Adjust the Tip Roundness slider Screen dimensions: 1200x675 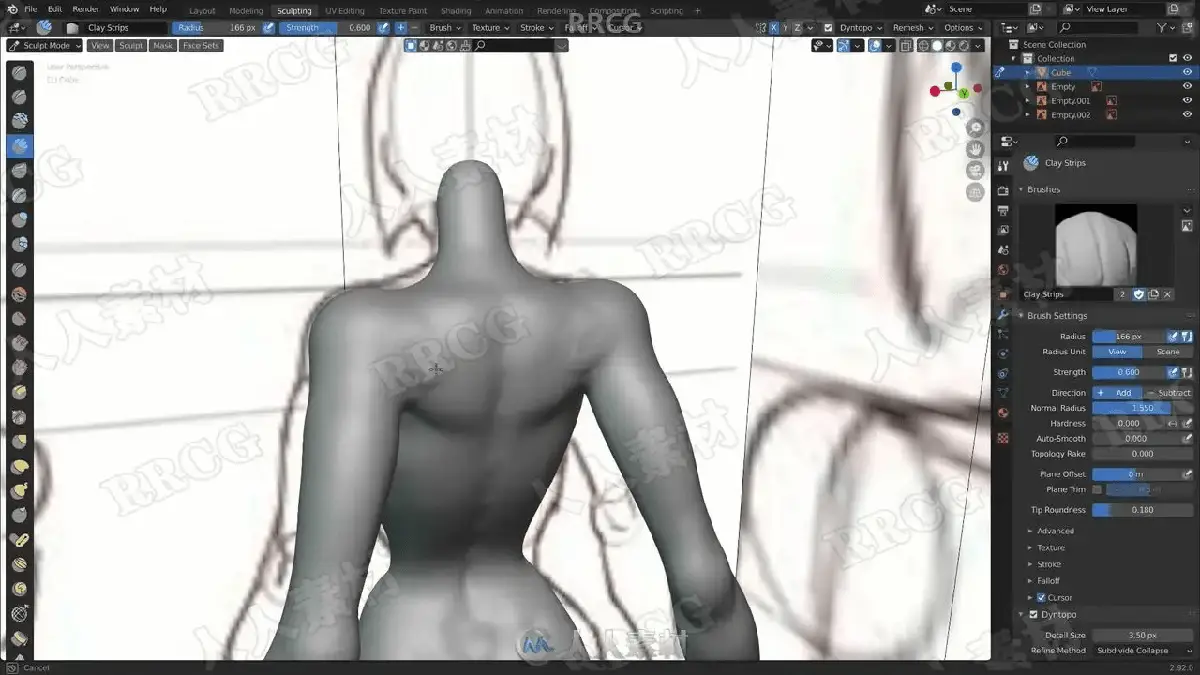[1142, 510]
